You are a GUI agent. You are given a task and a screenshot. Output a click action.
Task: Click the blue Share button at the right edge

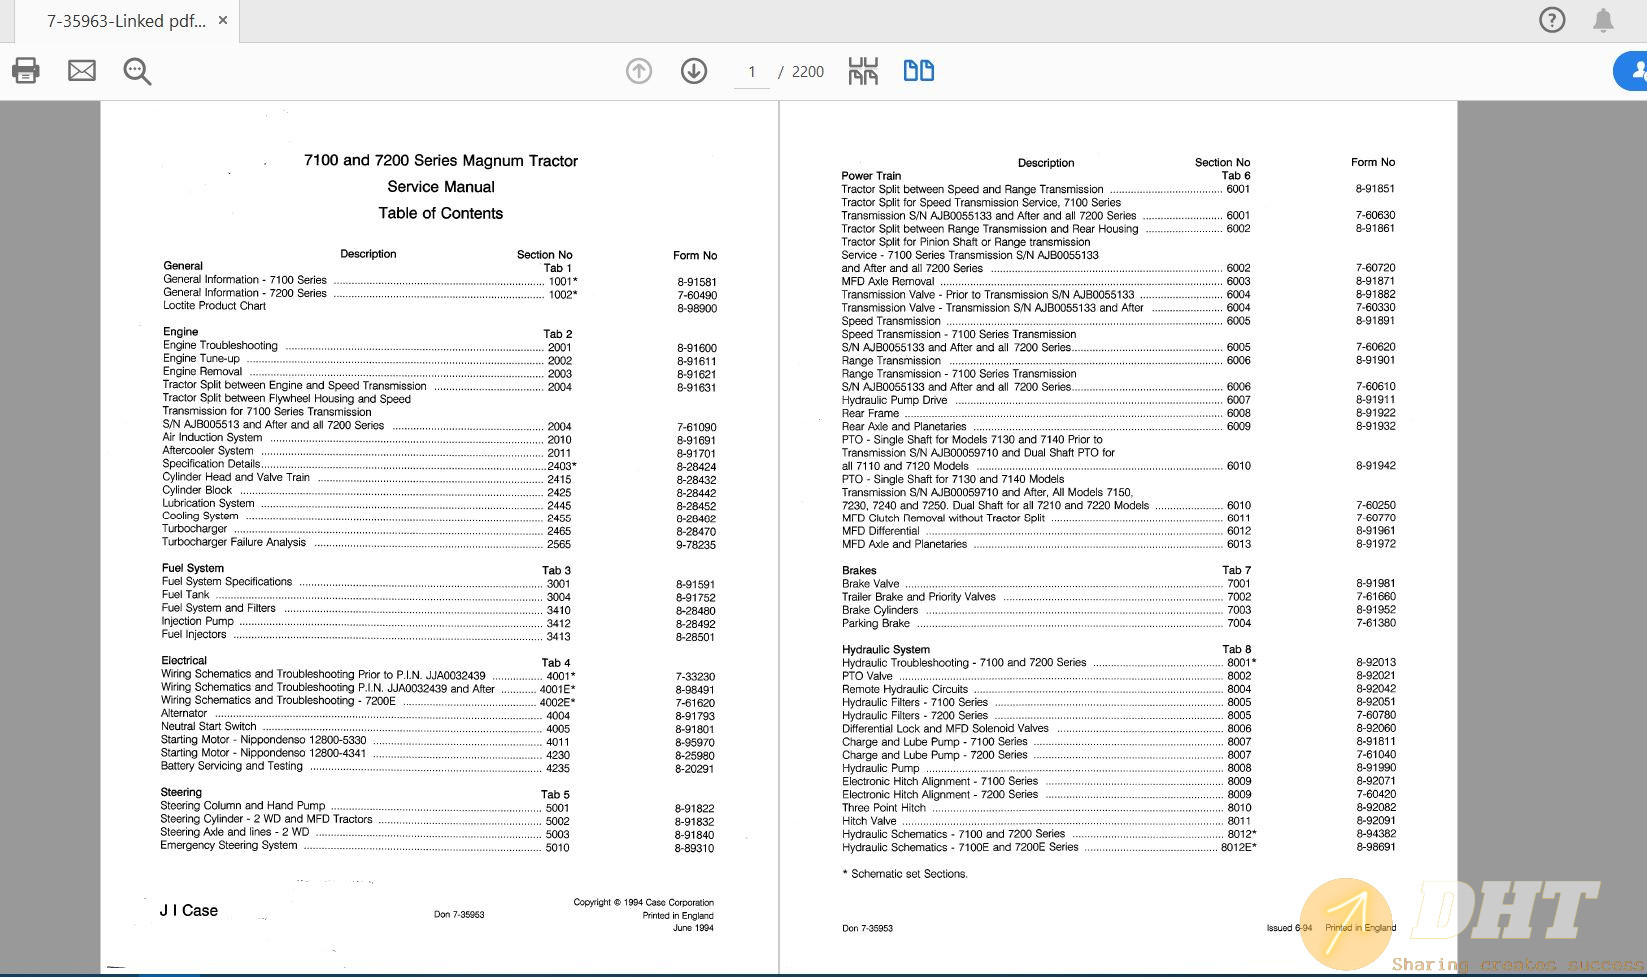tap(1632, 71)
